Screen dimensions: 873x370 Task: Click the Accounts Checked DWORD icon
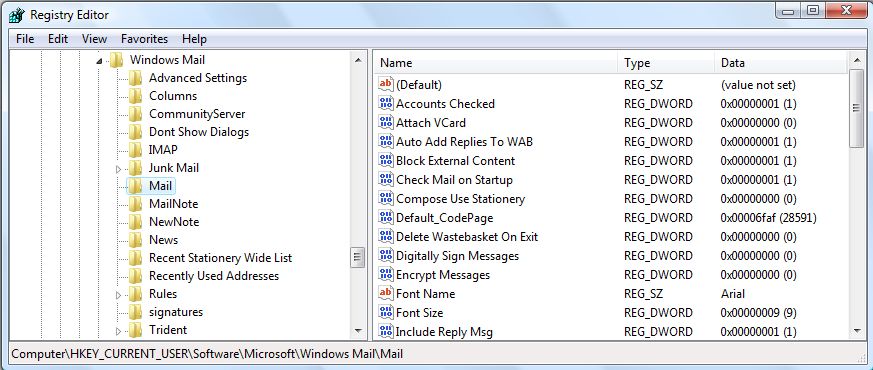(385, 103)
